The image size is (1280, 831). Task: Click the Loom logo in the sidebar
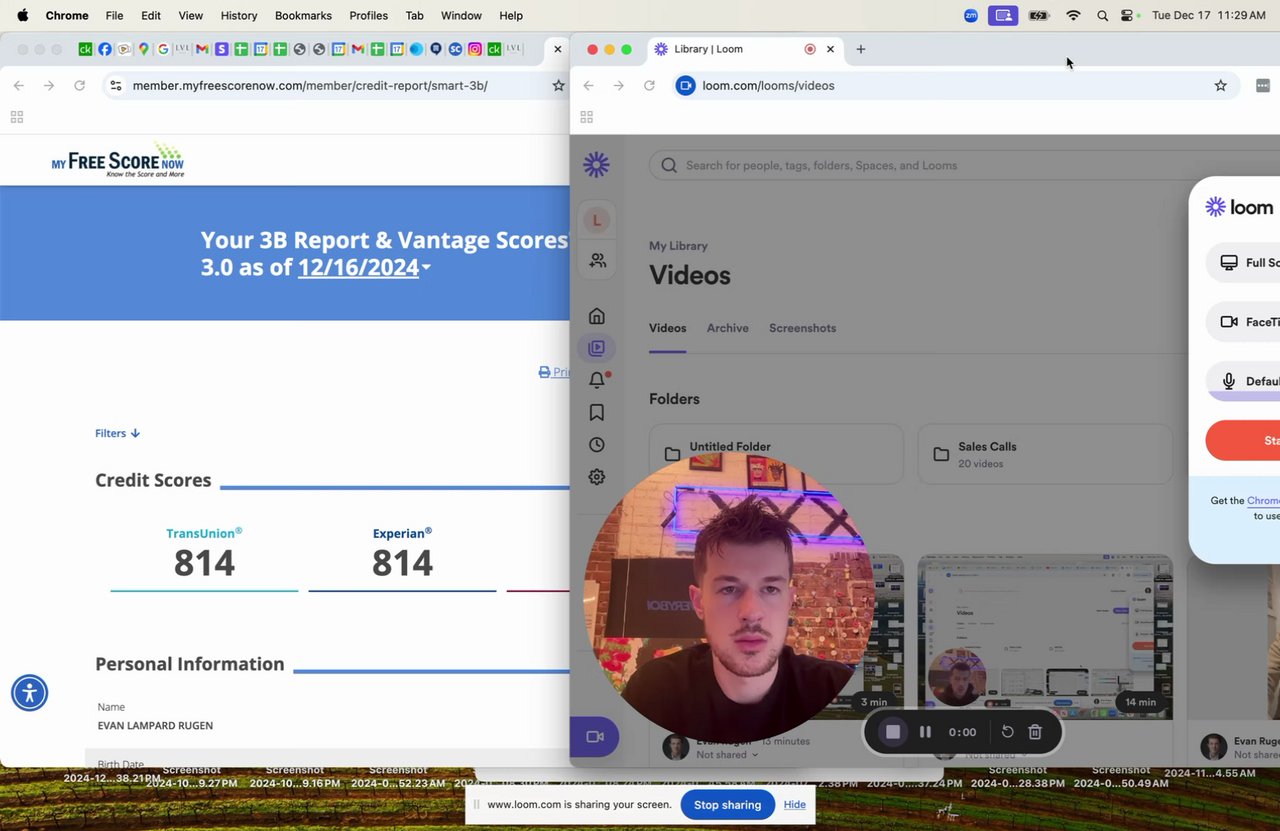(x=596, y=165)
